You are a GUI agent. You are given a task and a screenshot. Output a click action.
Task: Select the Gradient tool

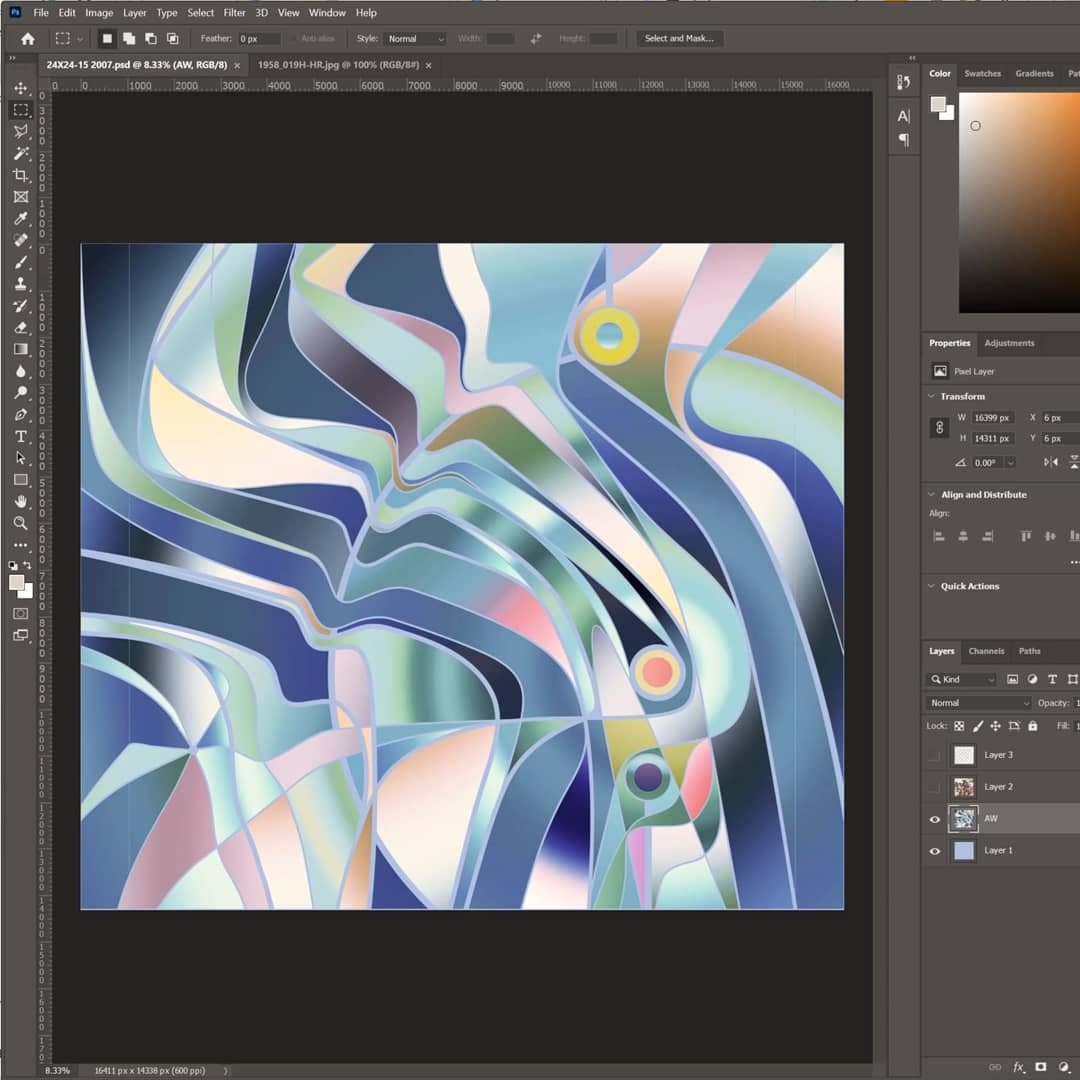tap(20, 349)
